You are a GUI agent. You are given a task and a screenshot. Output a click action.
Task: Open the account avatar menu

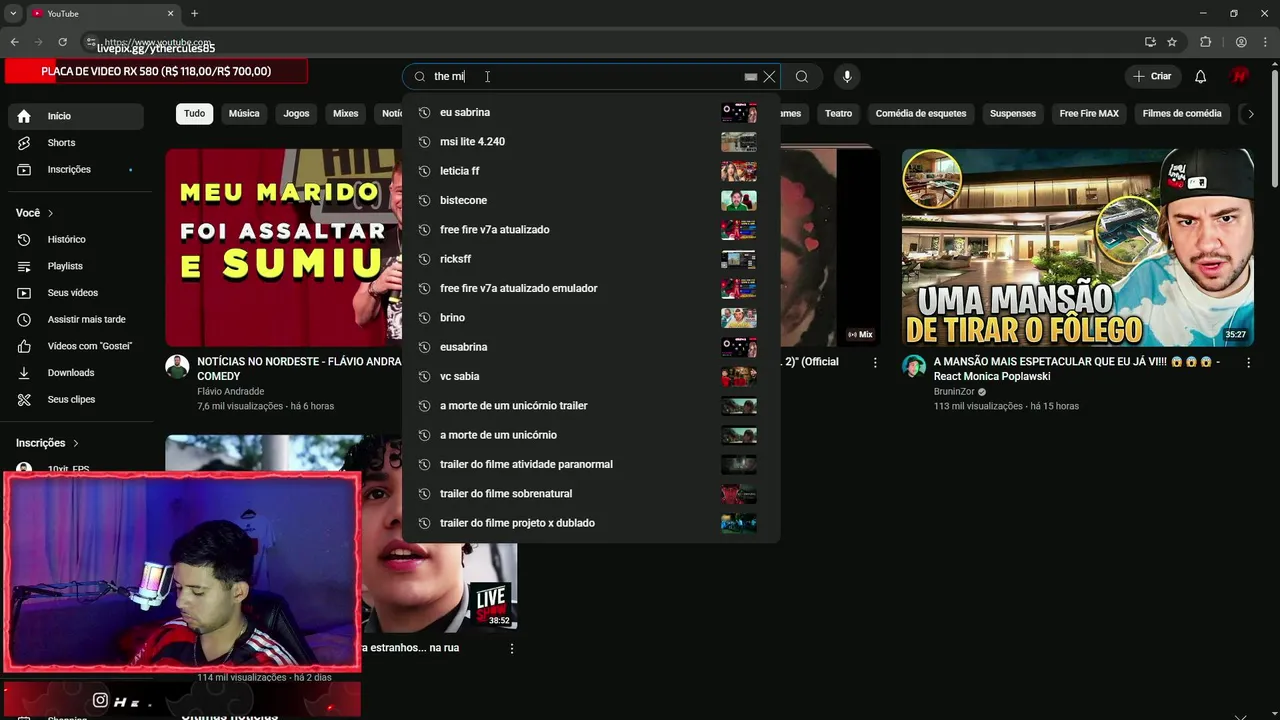tap(1240, 76)
